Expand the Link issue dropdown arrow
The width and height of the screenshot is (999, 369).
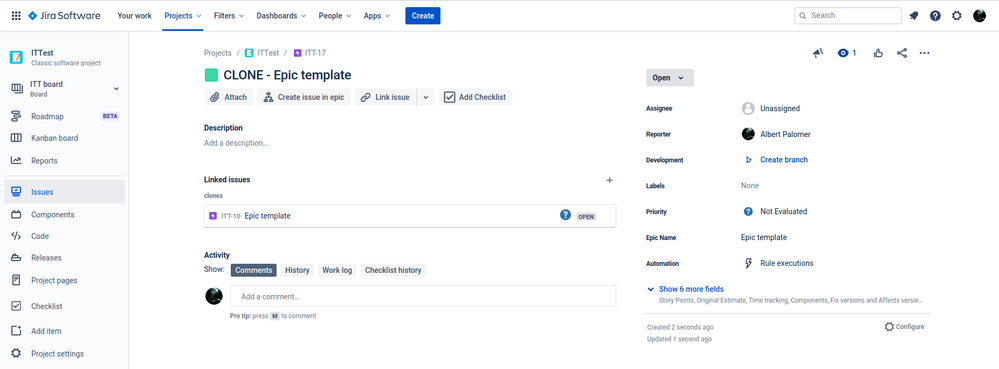click(x=426, y=98)
